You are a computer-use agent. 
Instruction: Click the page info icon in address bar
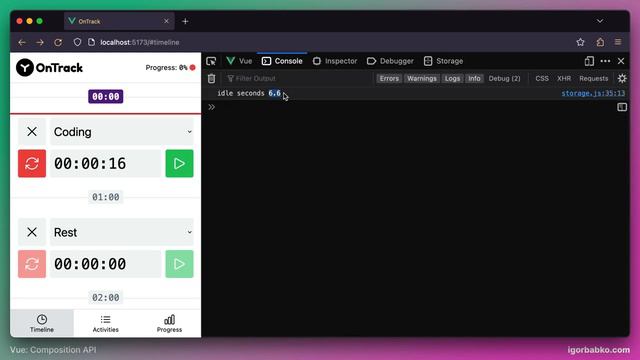(91, 42)
